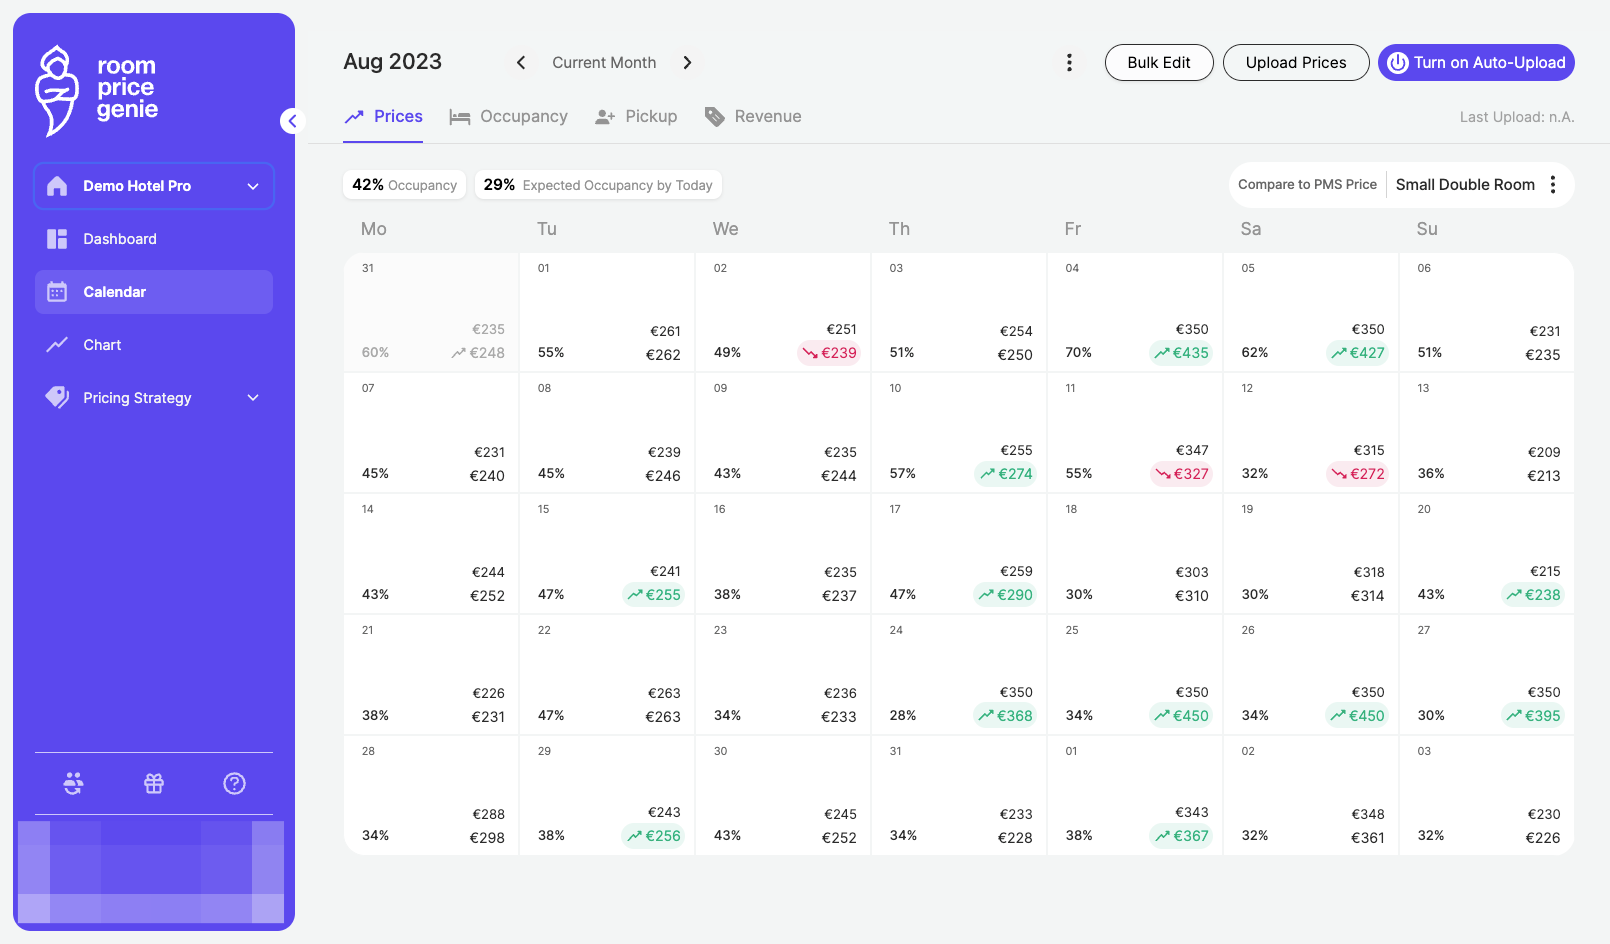
Task: Expand the Pricing Strategy menu
Action: [154, 398]
